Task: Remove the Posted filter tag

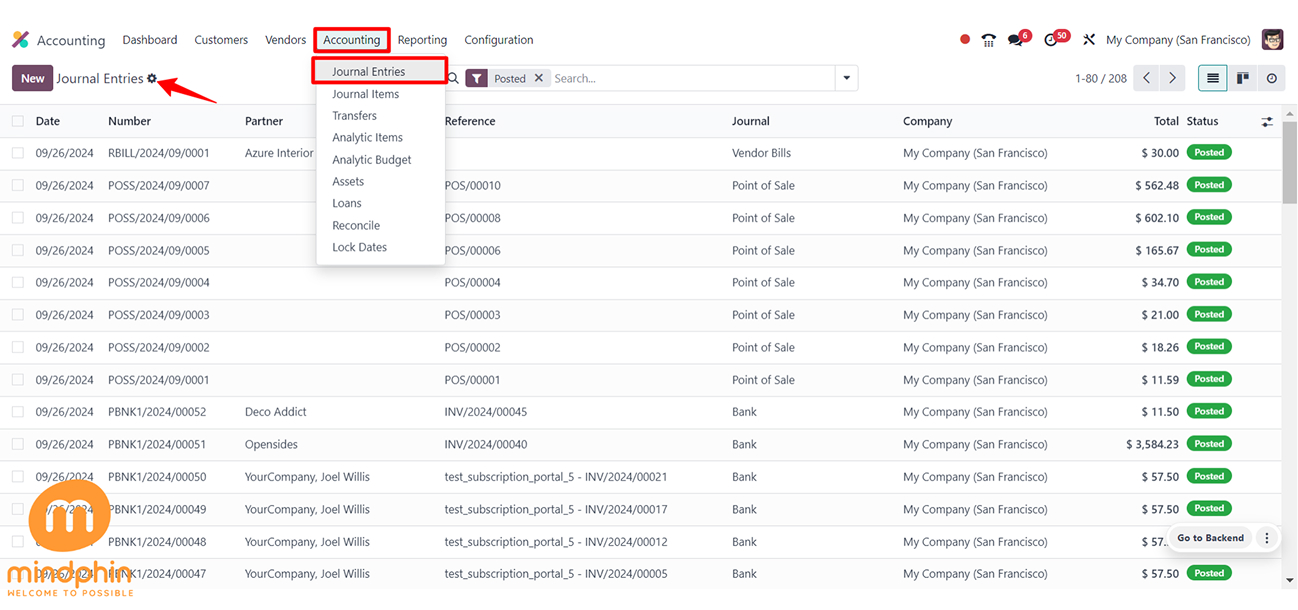Action: [539, 78]
